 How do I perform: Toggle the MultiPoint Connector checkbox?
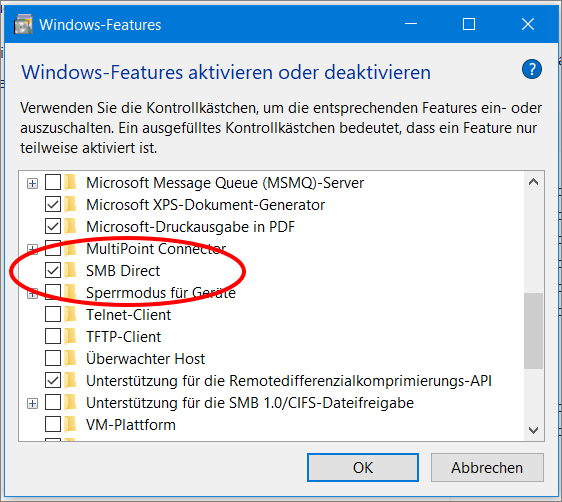pos(53,249)
